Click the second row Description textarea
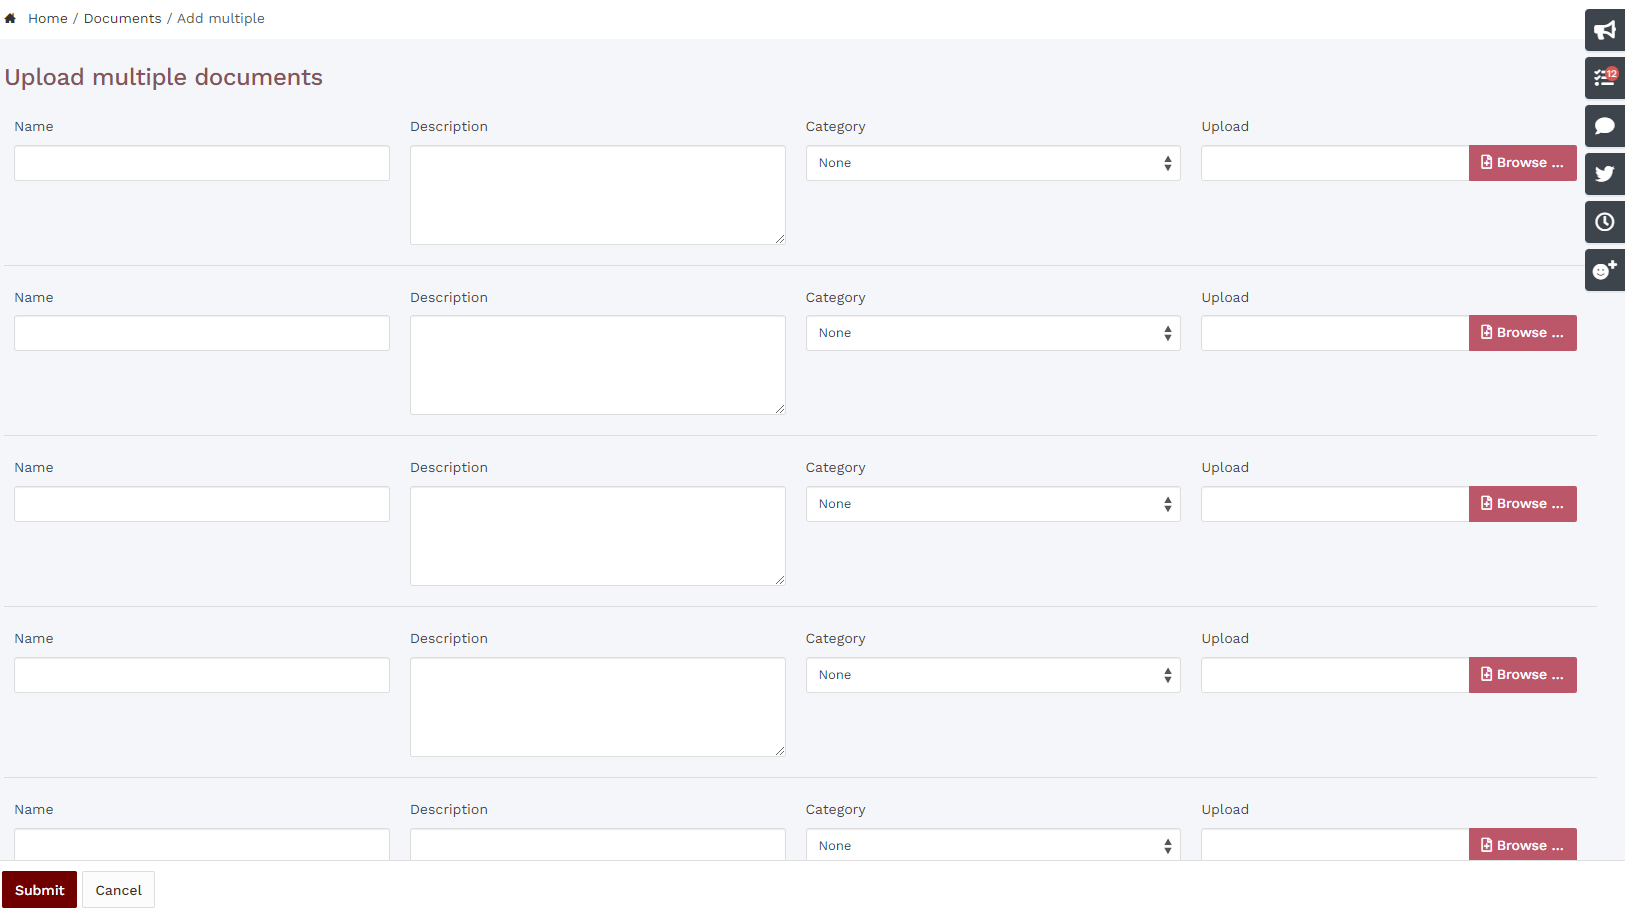The height and width of the screenshot is (917, 1625). coord(597,365)
